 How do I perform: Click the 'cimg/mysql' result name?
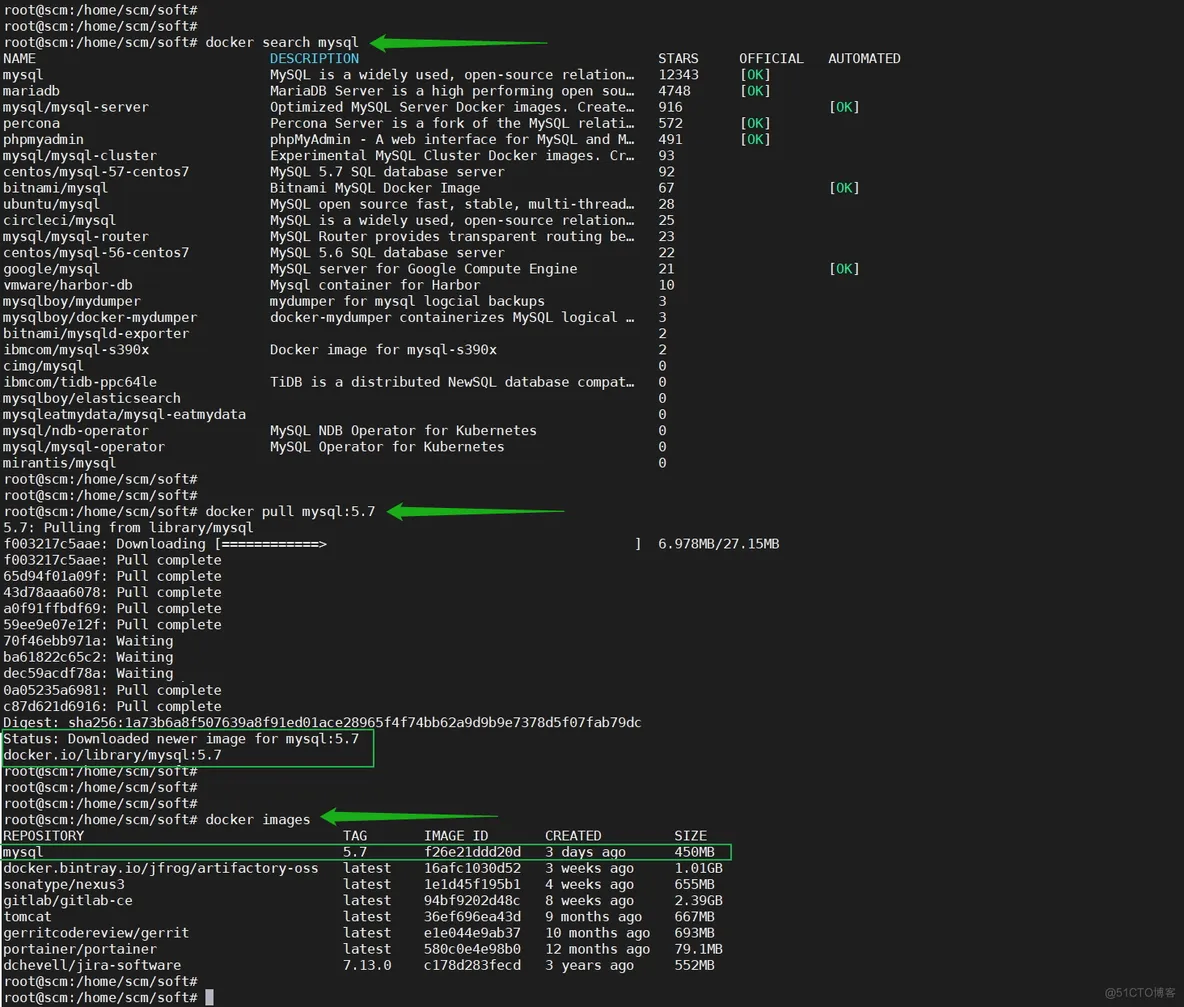pos(43,366)
